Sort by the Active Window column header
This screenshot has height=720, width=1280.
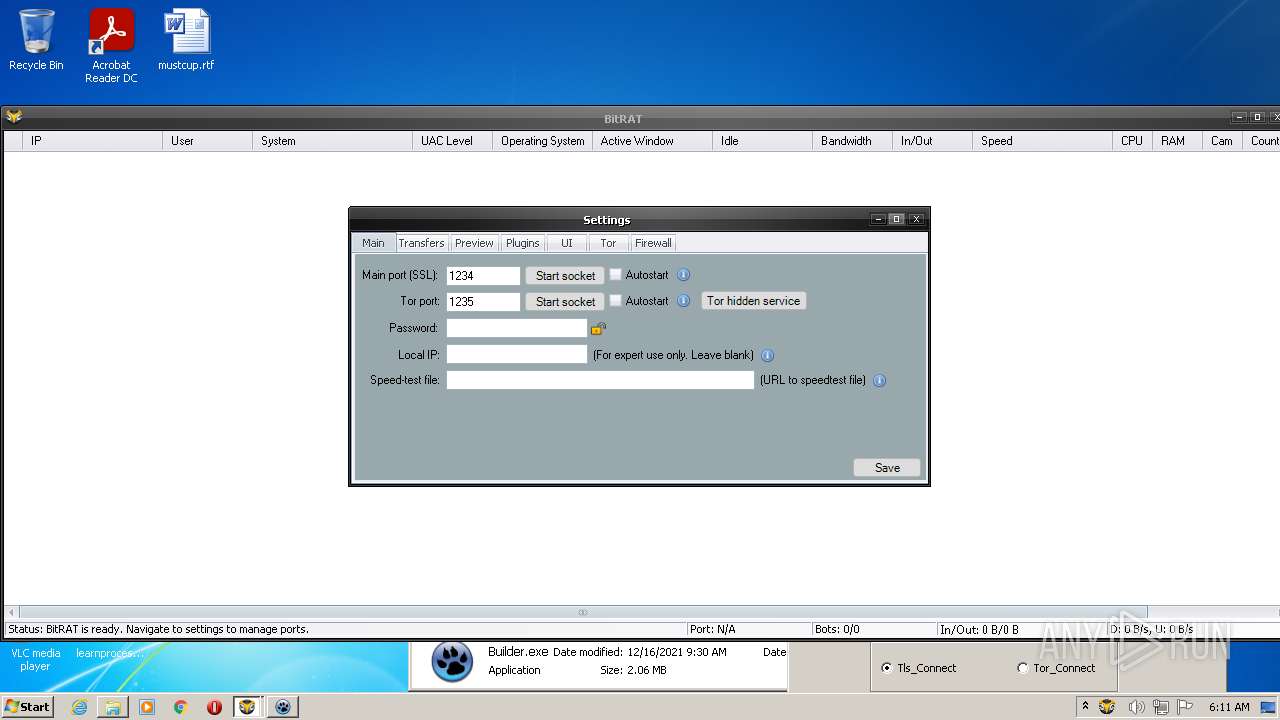pos(653,141)
